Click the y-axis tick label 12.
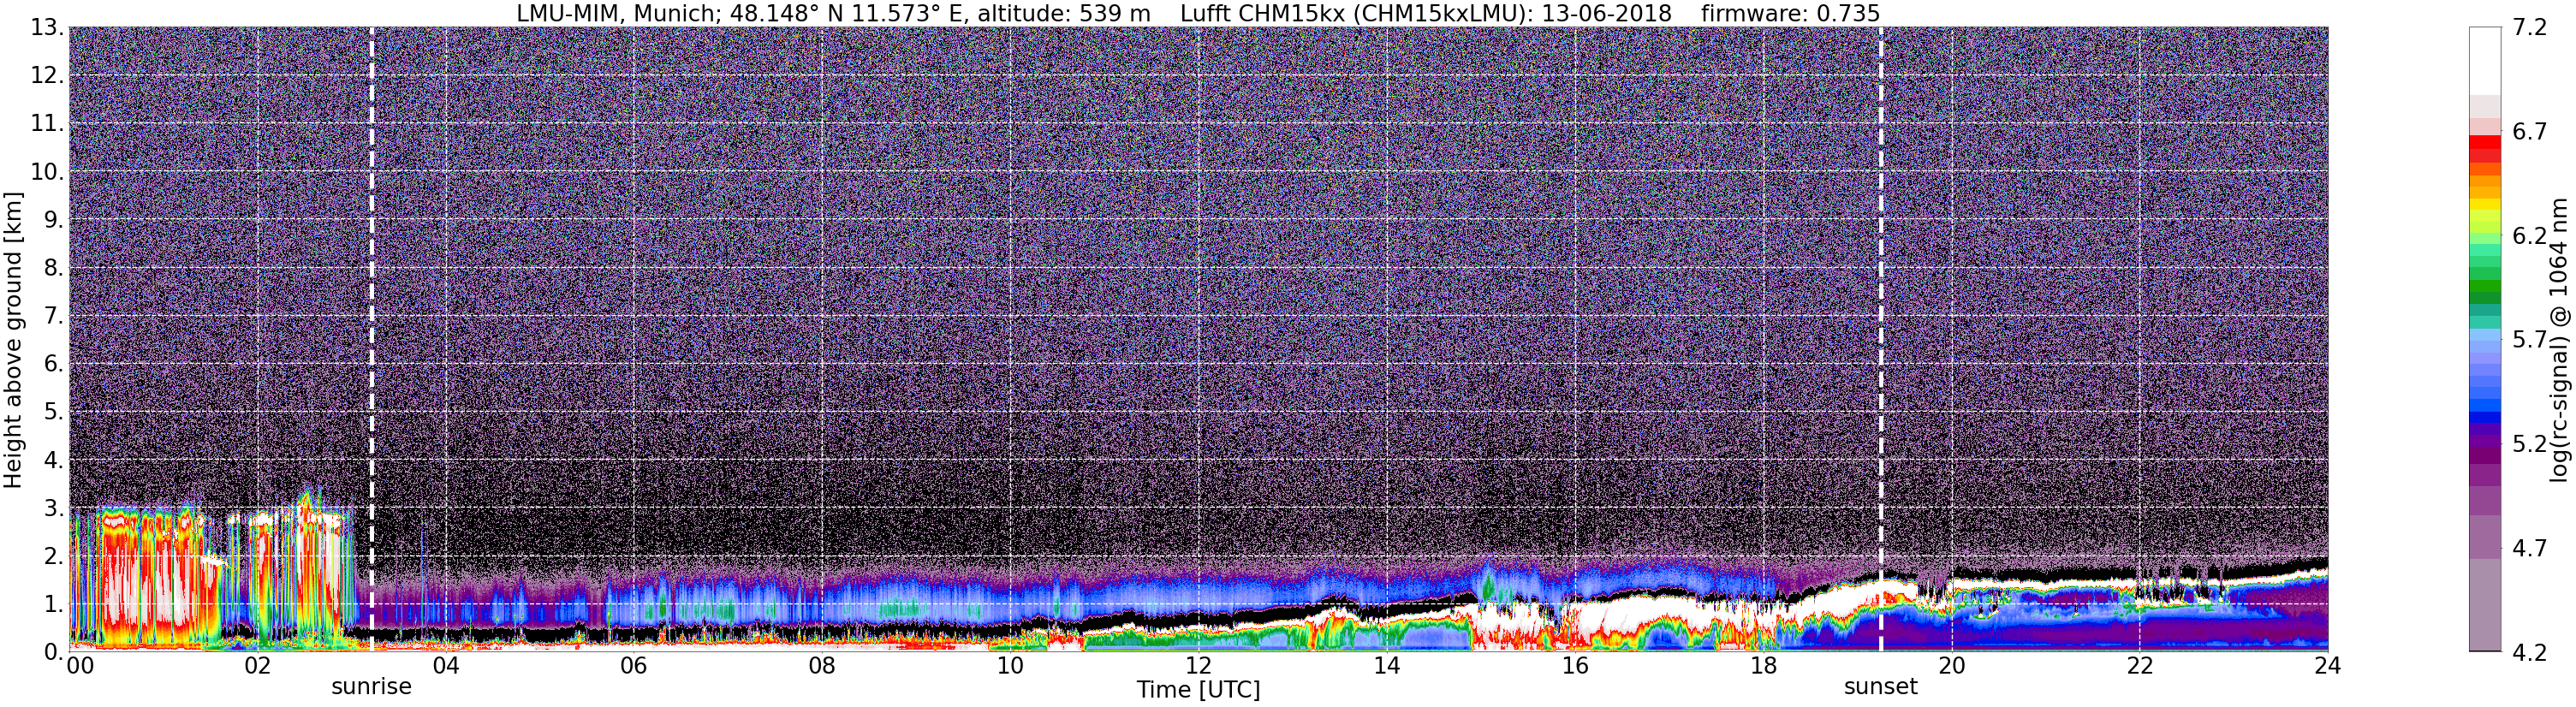Image resolution: width=2576 pixels, height=707 pixels. pyautogui.click(x=47, y=75)
